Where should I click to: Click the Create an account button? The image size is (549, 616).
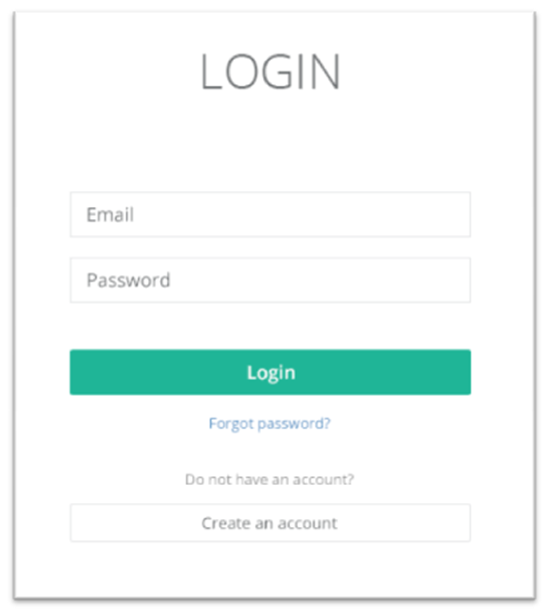pyautogui.click(x=270, y=523)
